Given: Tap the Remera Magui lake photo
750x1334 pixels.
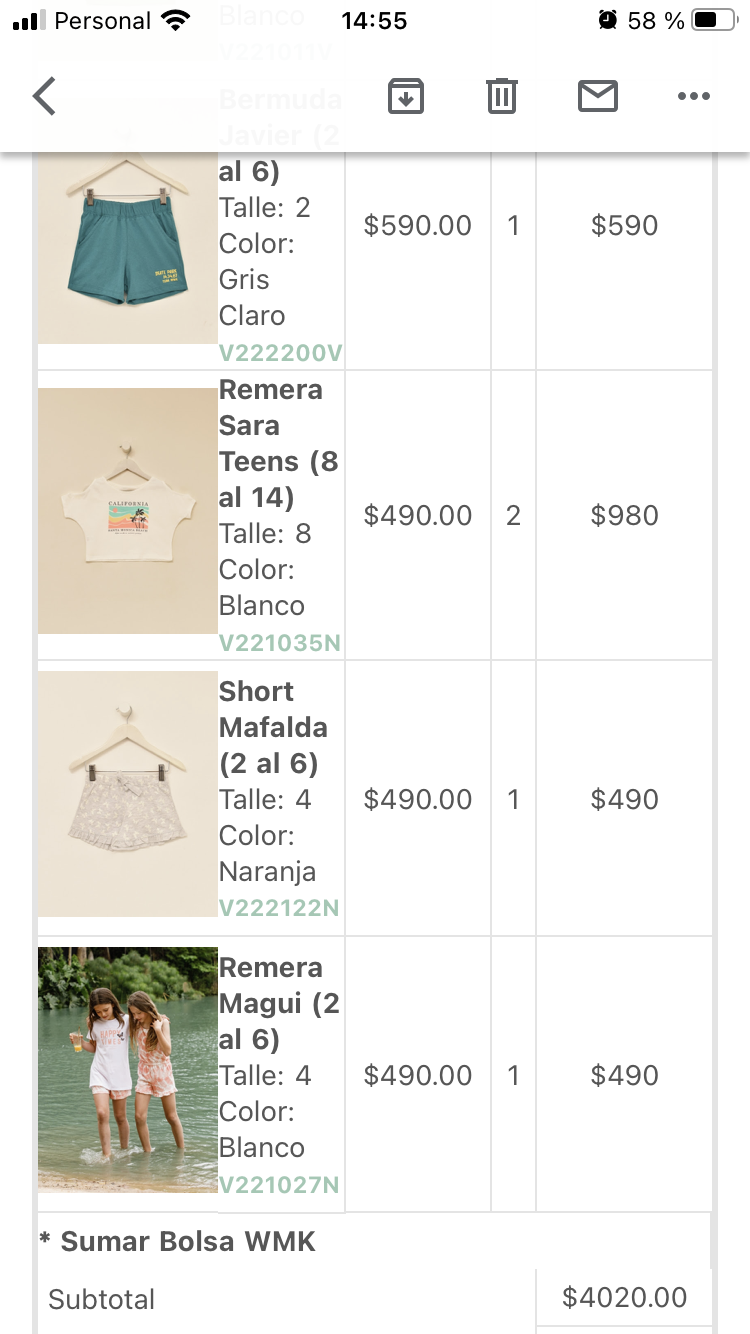Looking at the screenshot, I should [x=127, y=1070].
